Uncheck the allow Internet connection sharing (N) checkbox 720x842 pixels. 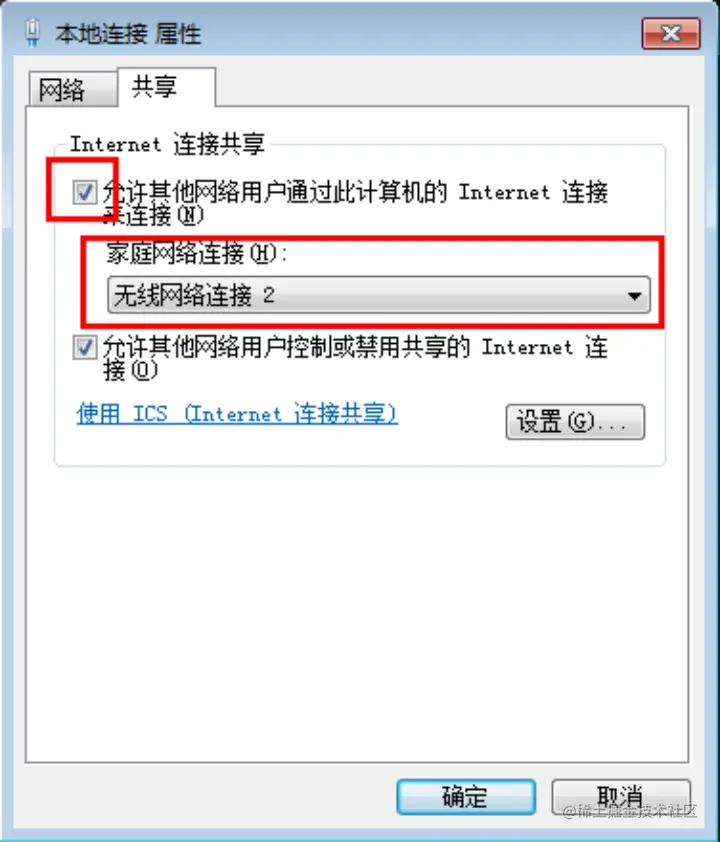85,192
